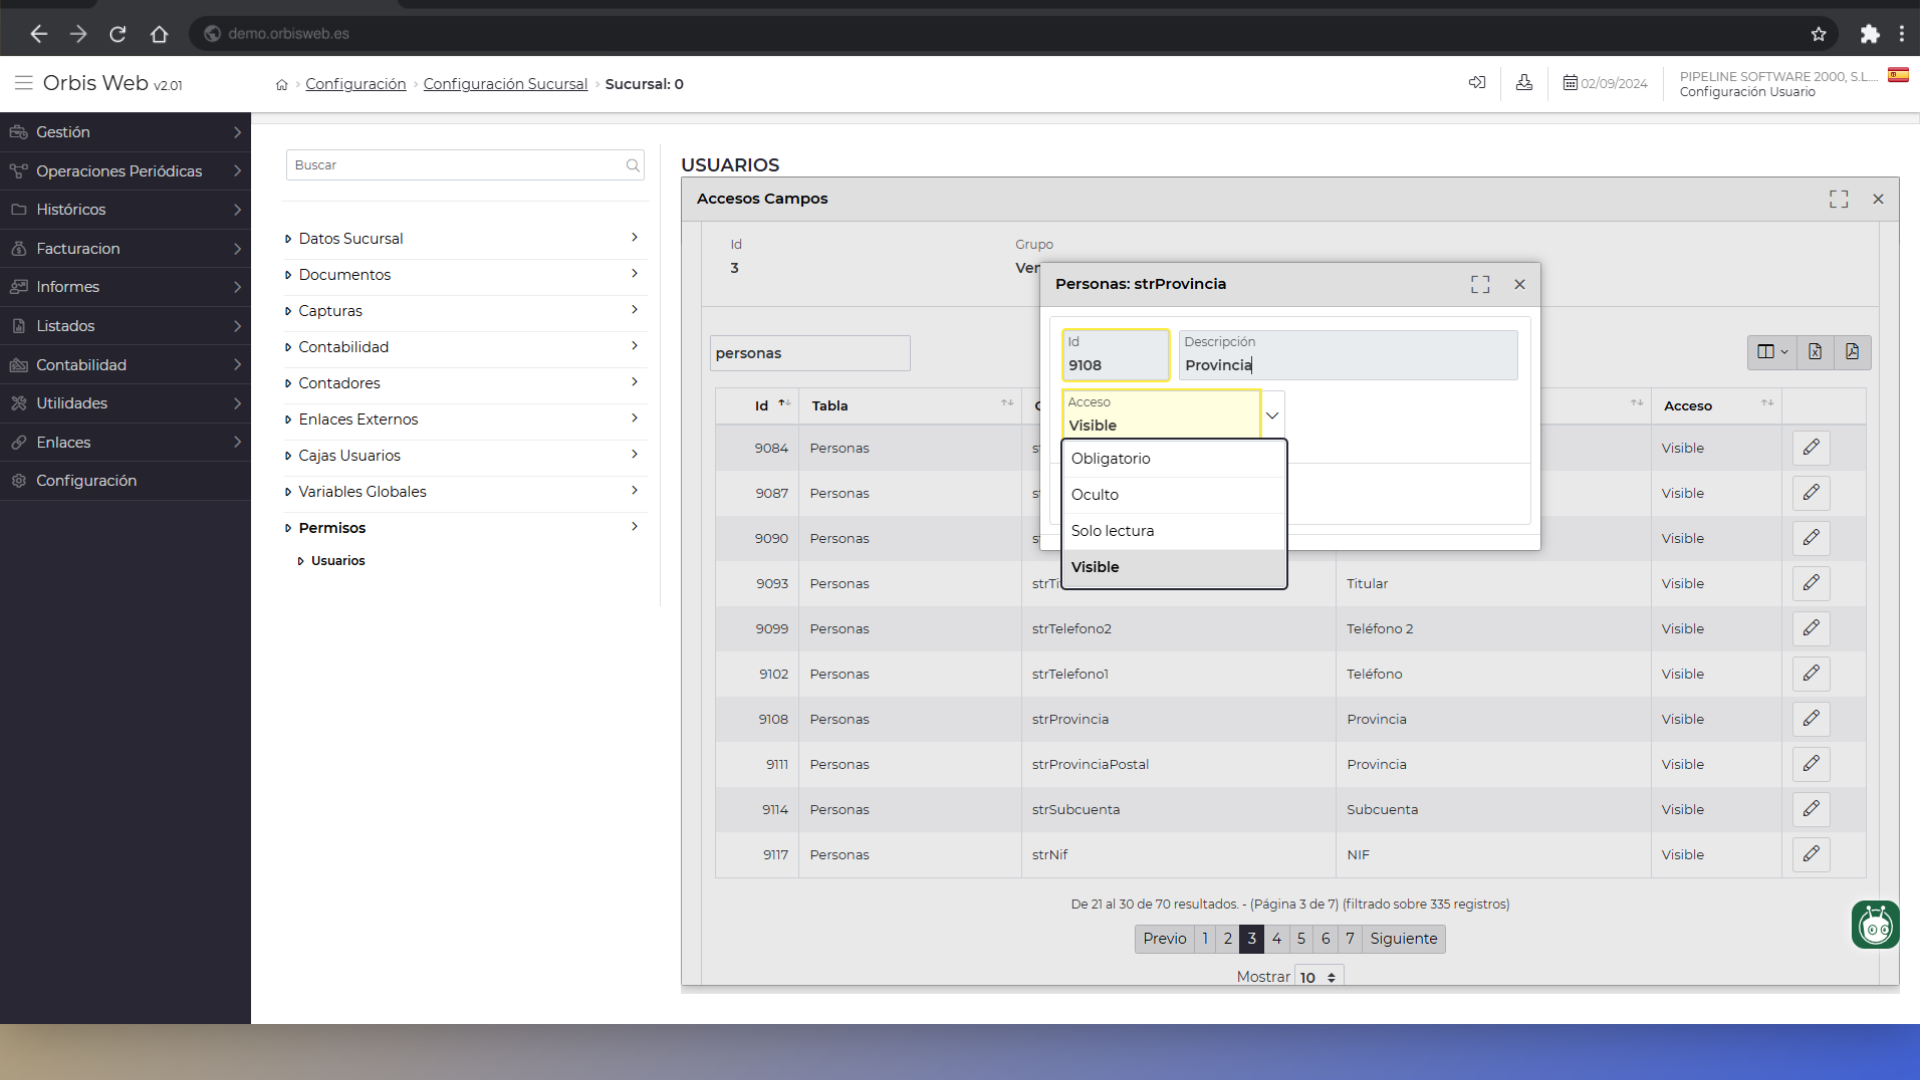Sort table by Id column

click(x=757, y=406)
